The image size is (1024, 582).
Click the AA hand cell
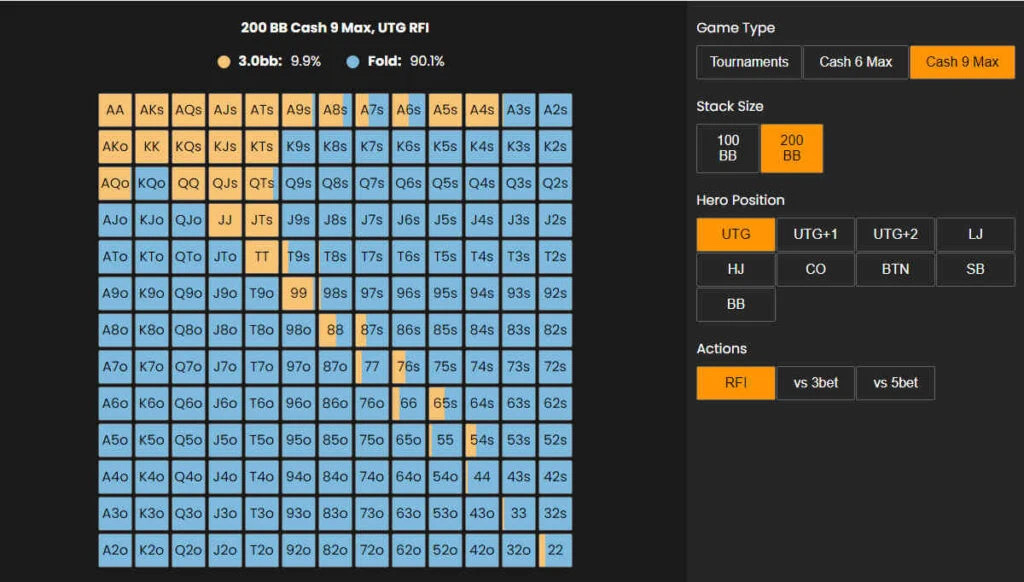(115, 110)
